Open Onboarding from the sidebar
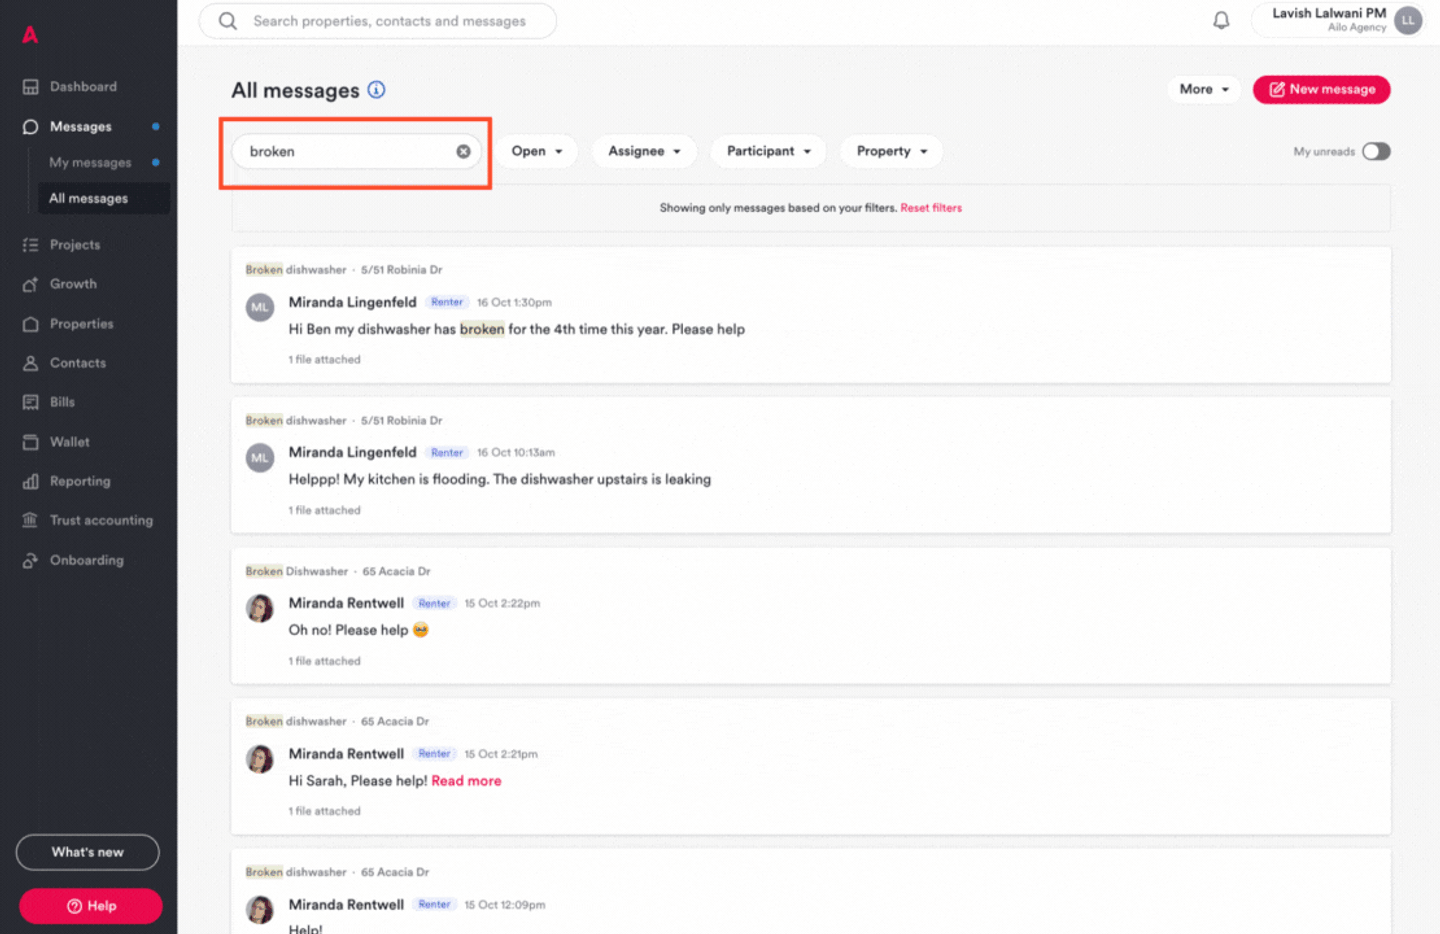 [88, 560]
